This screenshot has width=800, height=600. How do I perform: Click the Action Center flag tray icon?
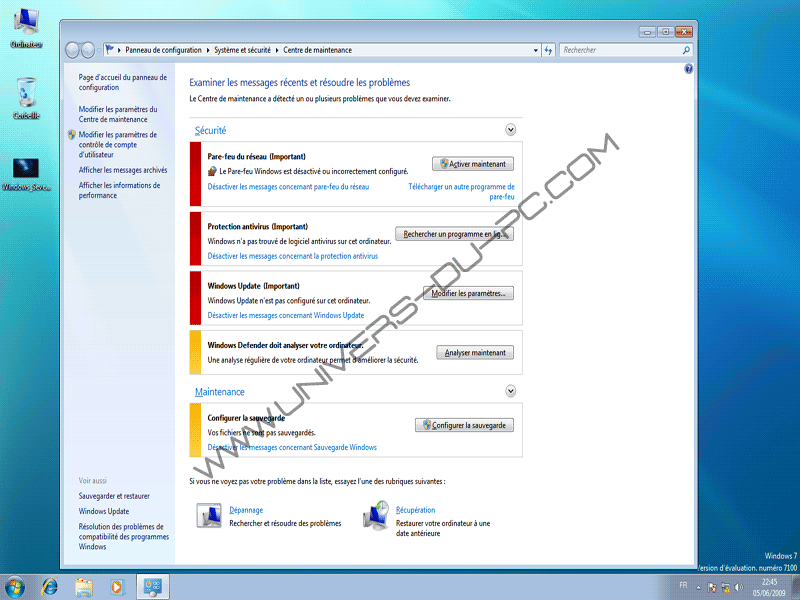[x=712, y=587]
